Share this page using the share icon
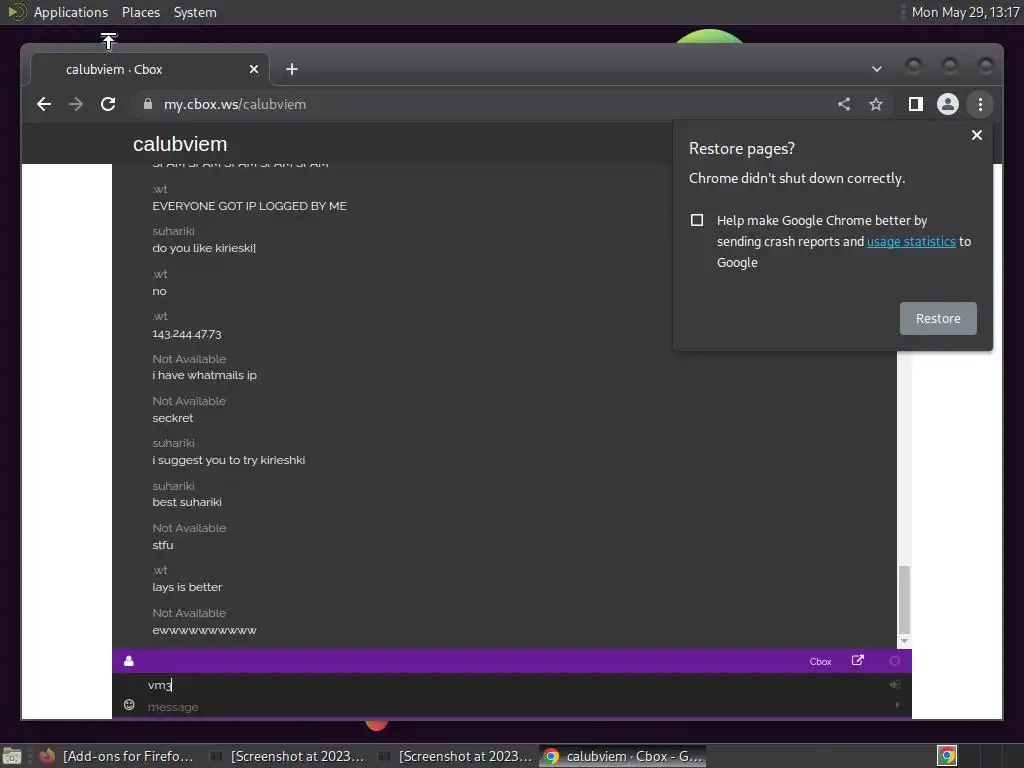The width and height of the screenshot is (1024, 768). (x=844, y=104)
